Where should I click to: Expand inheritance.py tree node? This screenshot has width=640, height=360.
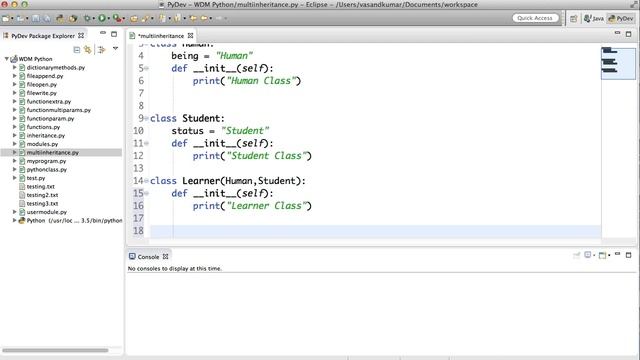[15, 135]
